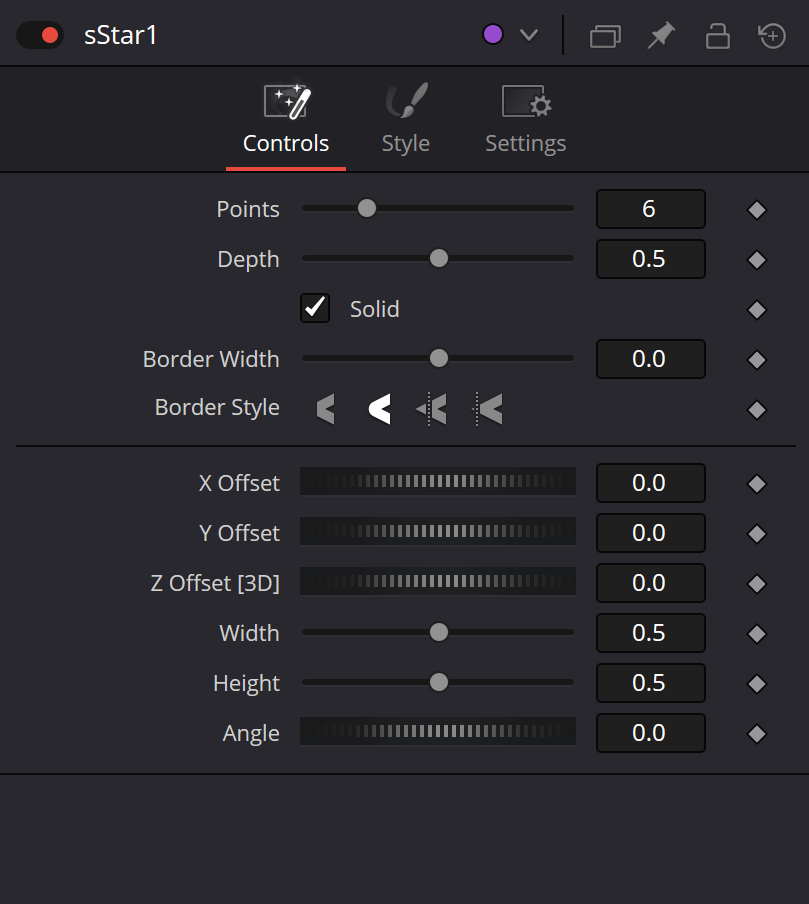The height and width of the screenshot is (904, 809).
Task: Click the Border Width value field
Action: [650, 359]
